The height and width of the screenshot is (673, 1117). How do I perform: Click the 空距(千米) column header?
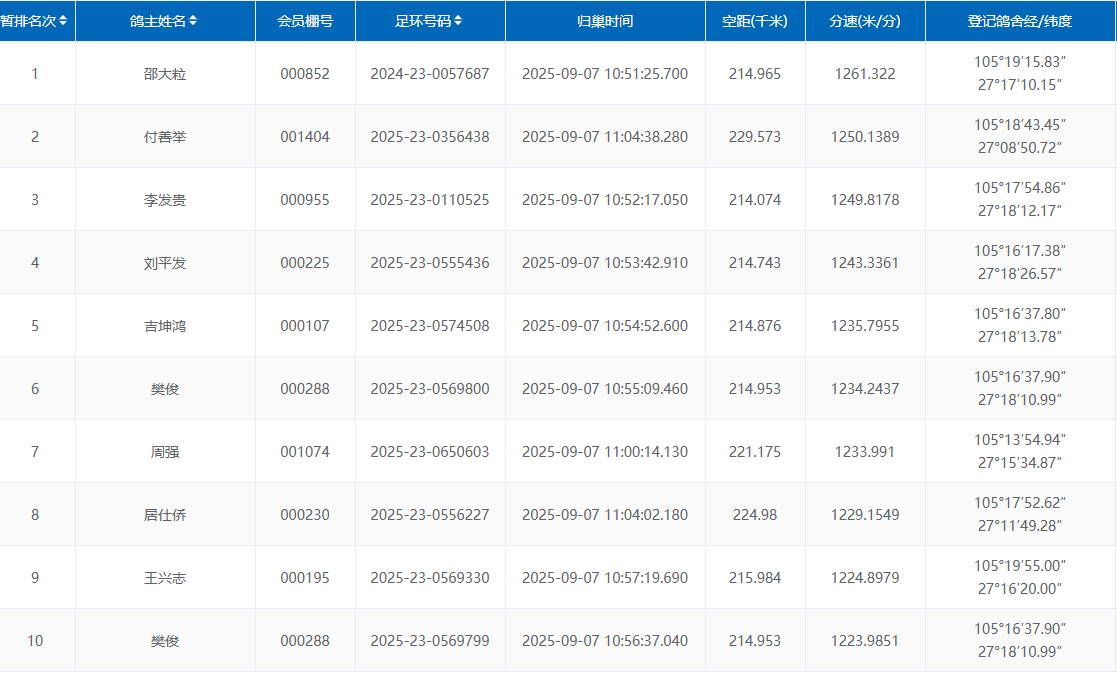click(x=755, y=21)
